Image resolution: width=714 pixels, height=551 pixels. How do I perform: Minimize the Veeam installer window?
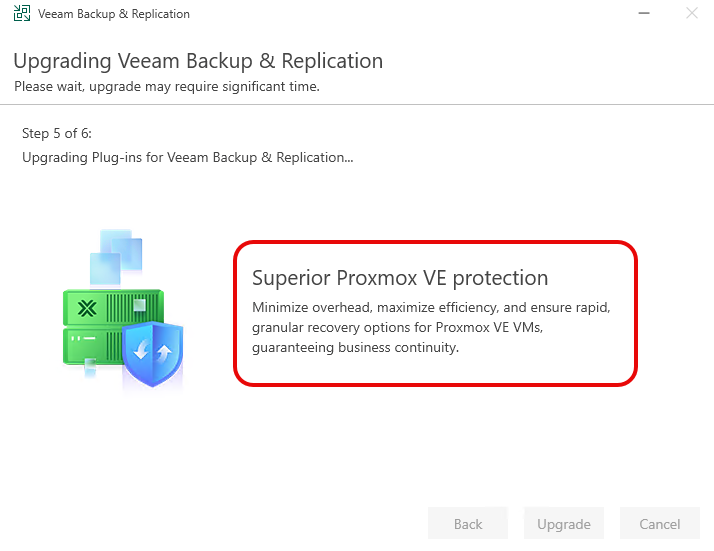pos(641,14)
